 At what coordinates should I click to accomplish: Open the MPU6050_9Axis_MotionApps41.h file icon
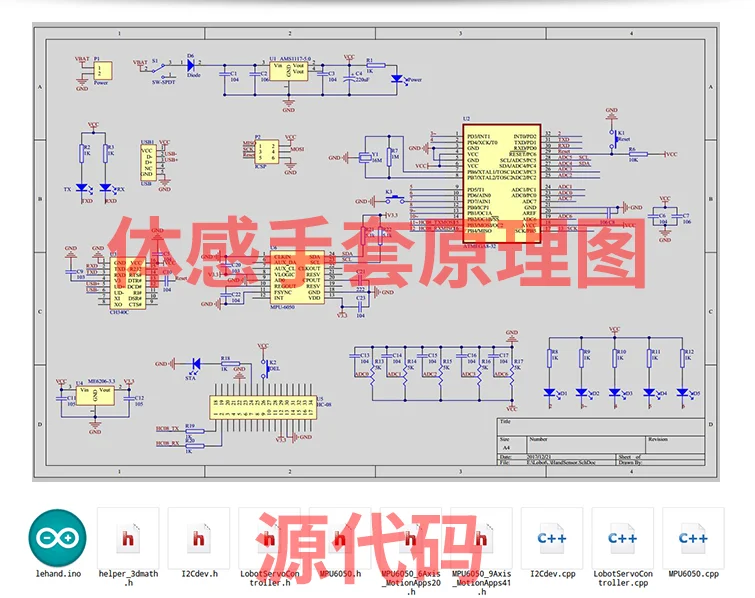(x=481, y=538)
